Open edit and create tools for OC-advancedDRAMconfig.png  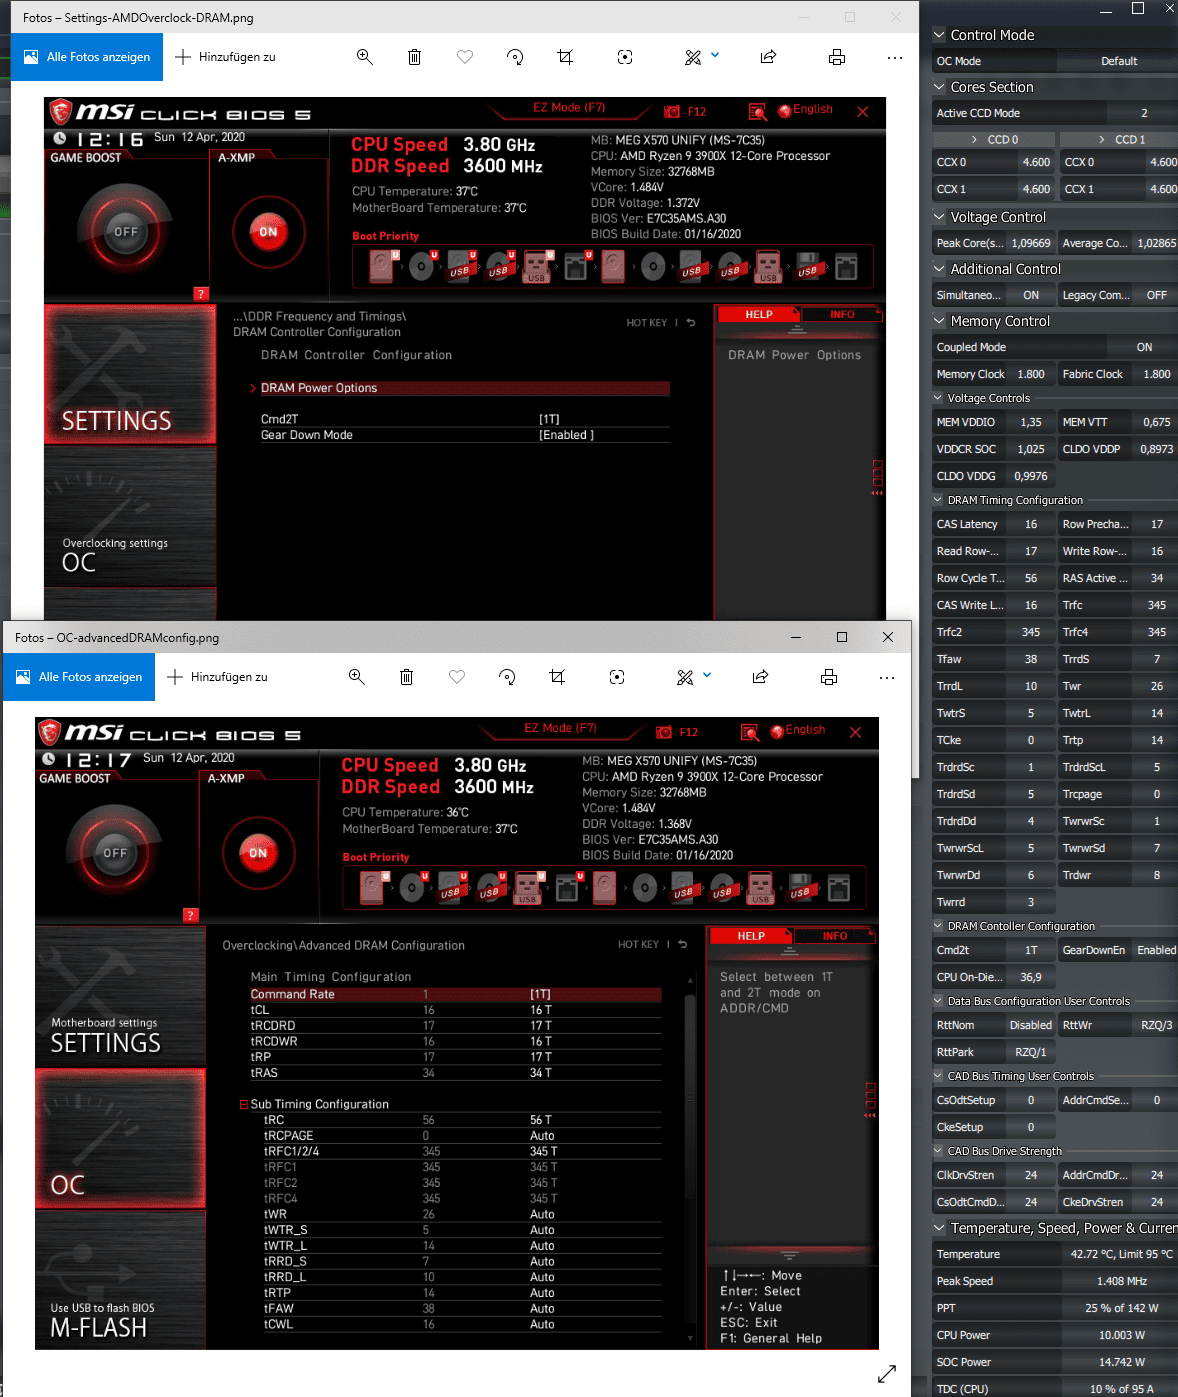(694, 677)
